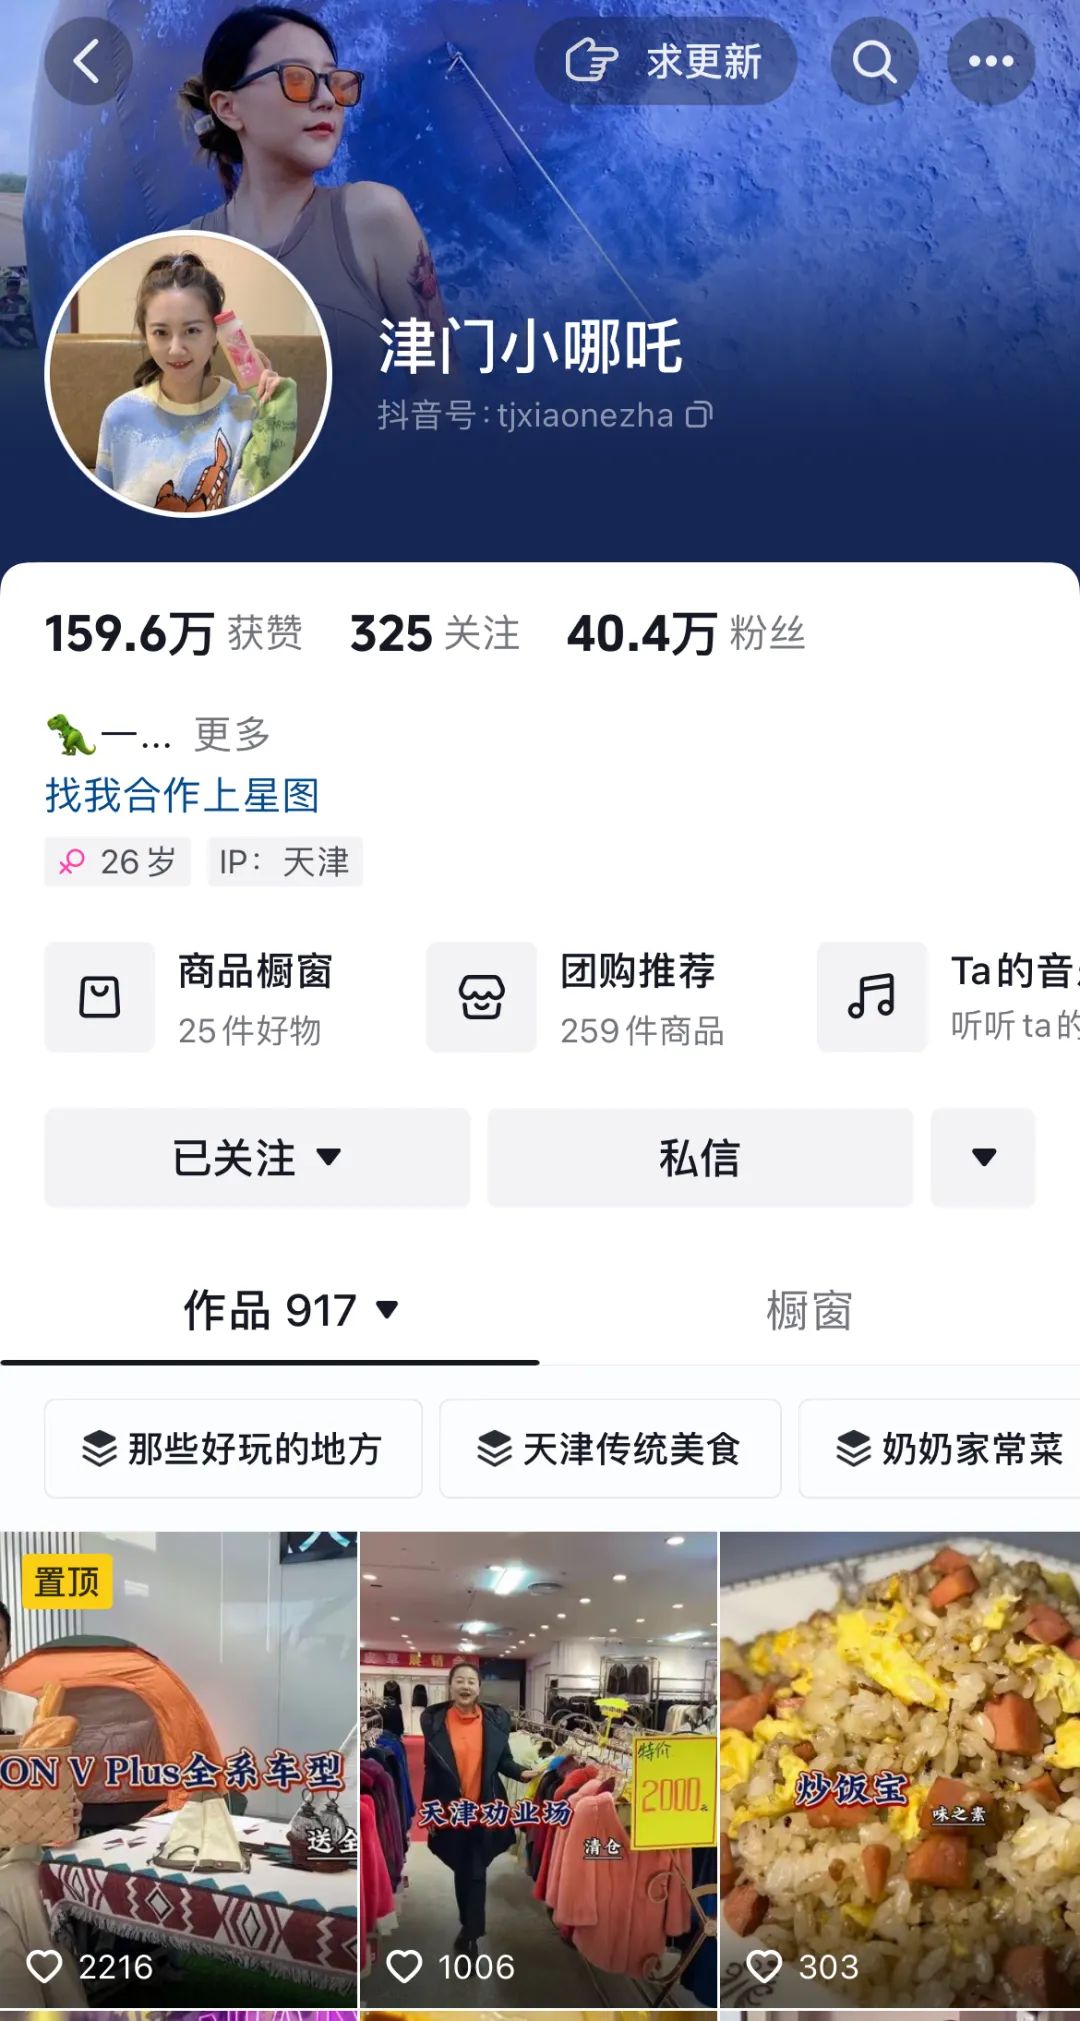Viewport: 1080px width, 2021px height.
Task: Expand bio with 更多
Action: coord(232,734)
